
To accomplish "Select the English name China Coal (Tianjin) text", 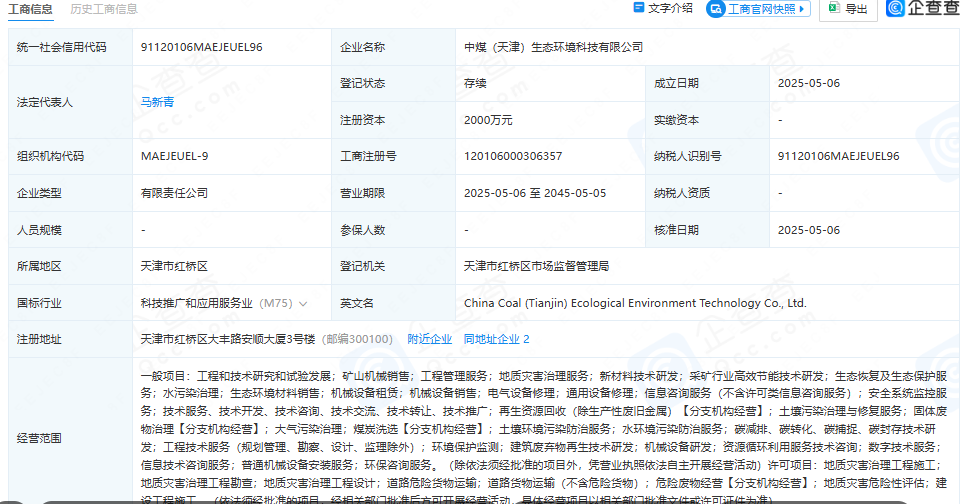I will pos(635,303).
